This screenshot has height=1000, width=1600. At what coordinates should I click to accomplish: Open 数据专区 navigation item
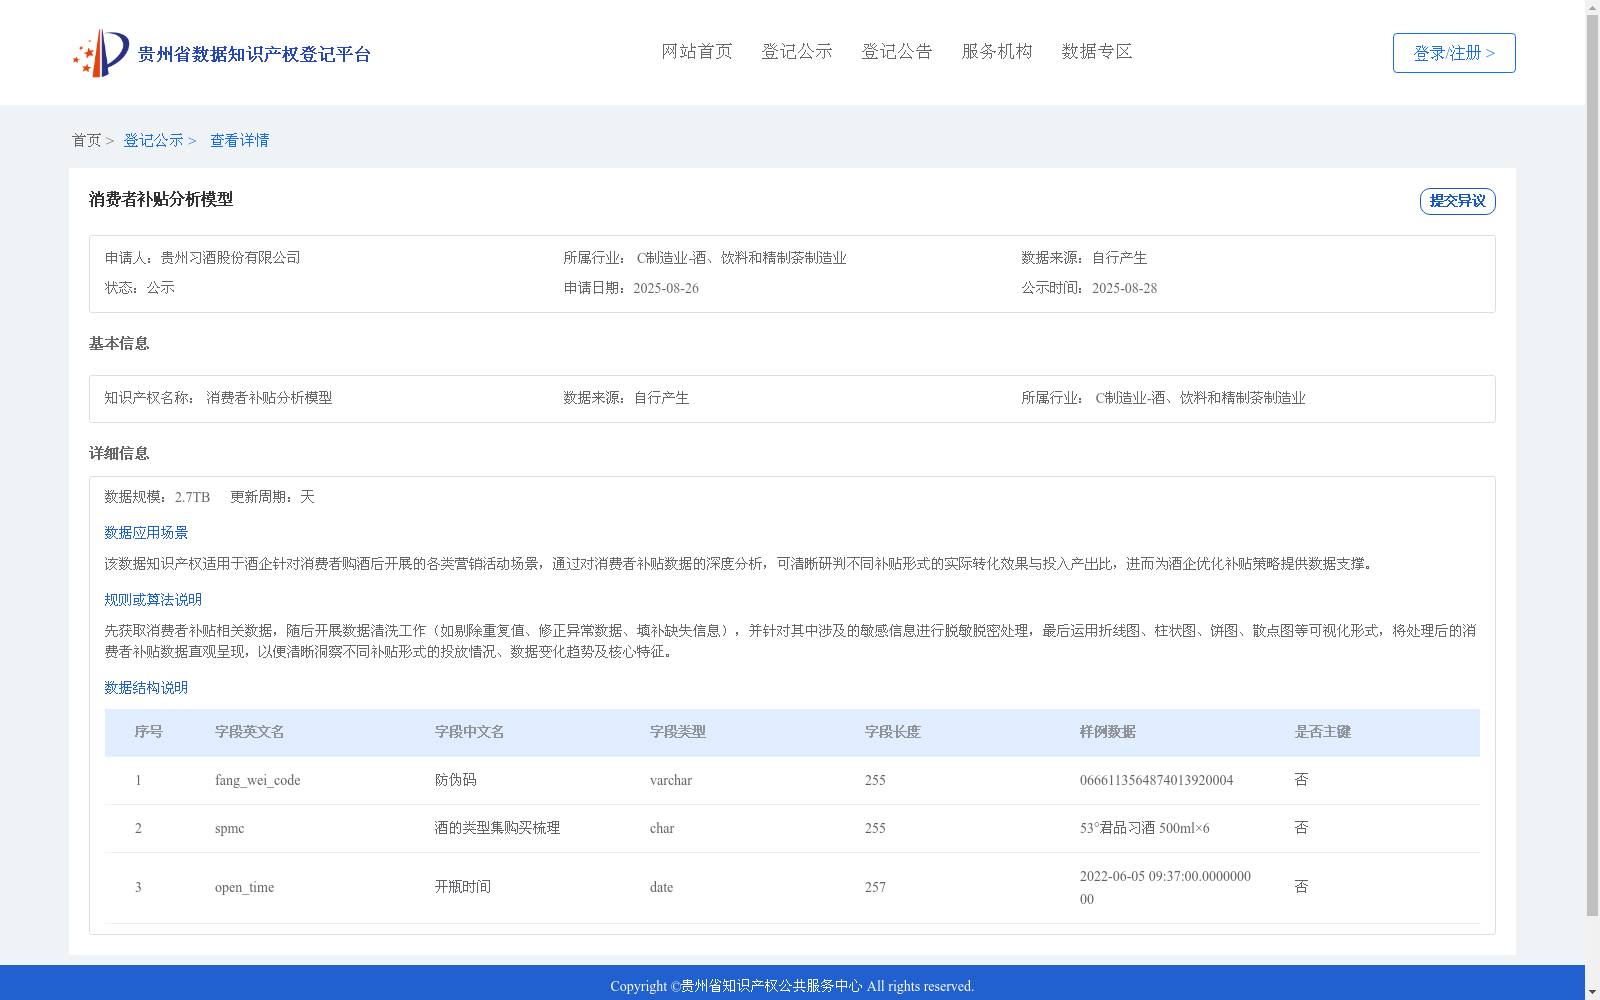click(1097, 51)
